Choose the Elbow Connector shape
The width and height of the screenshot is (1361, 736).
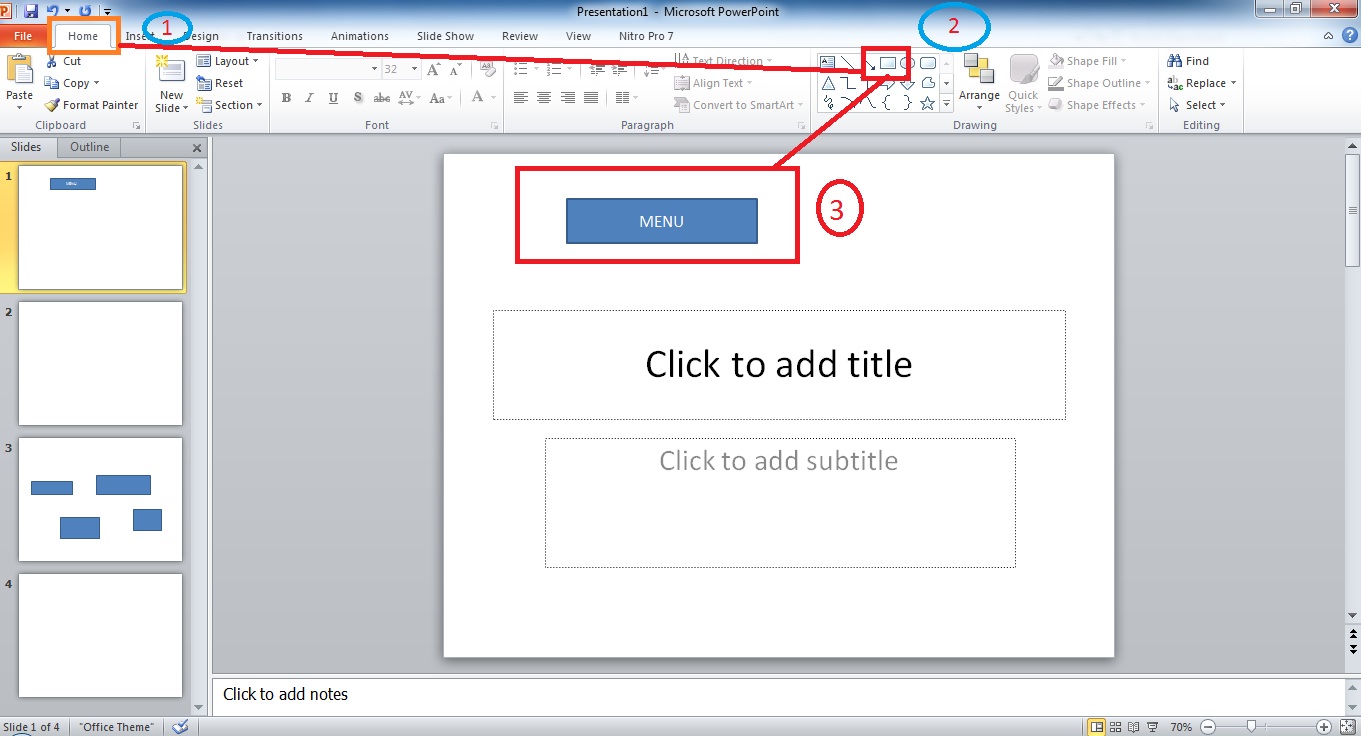(x=848, y=83)
